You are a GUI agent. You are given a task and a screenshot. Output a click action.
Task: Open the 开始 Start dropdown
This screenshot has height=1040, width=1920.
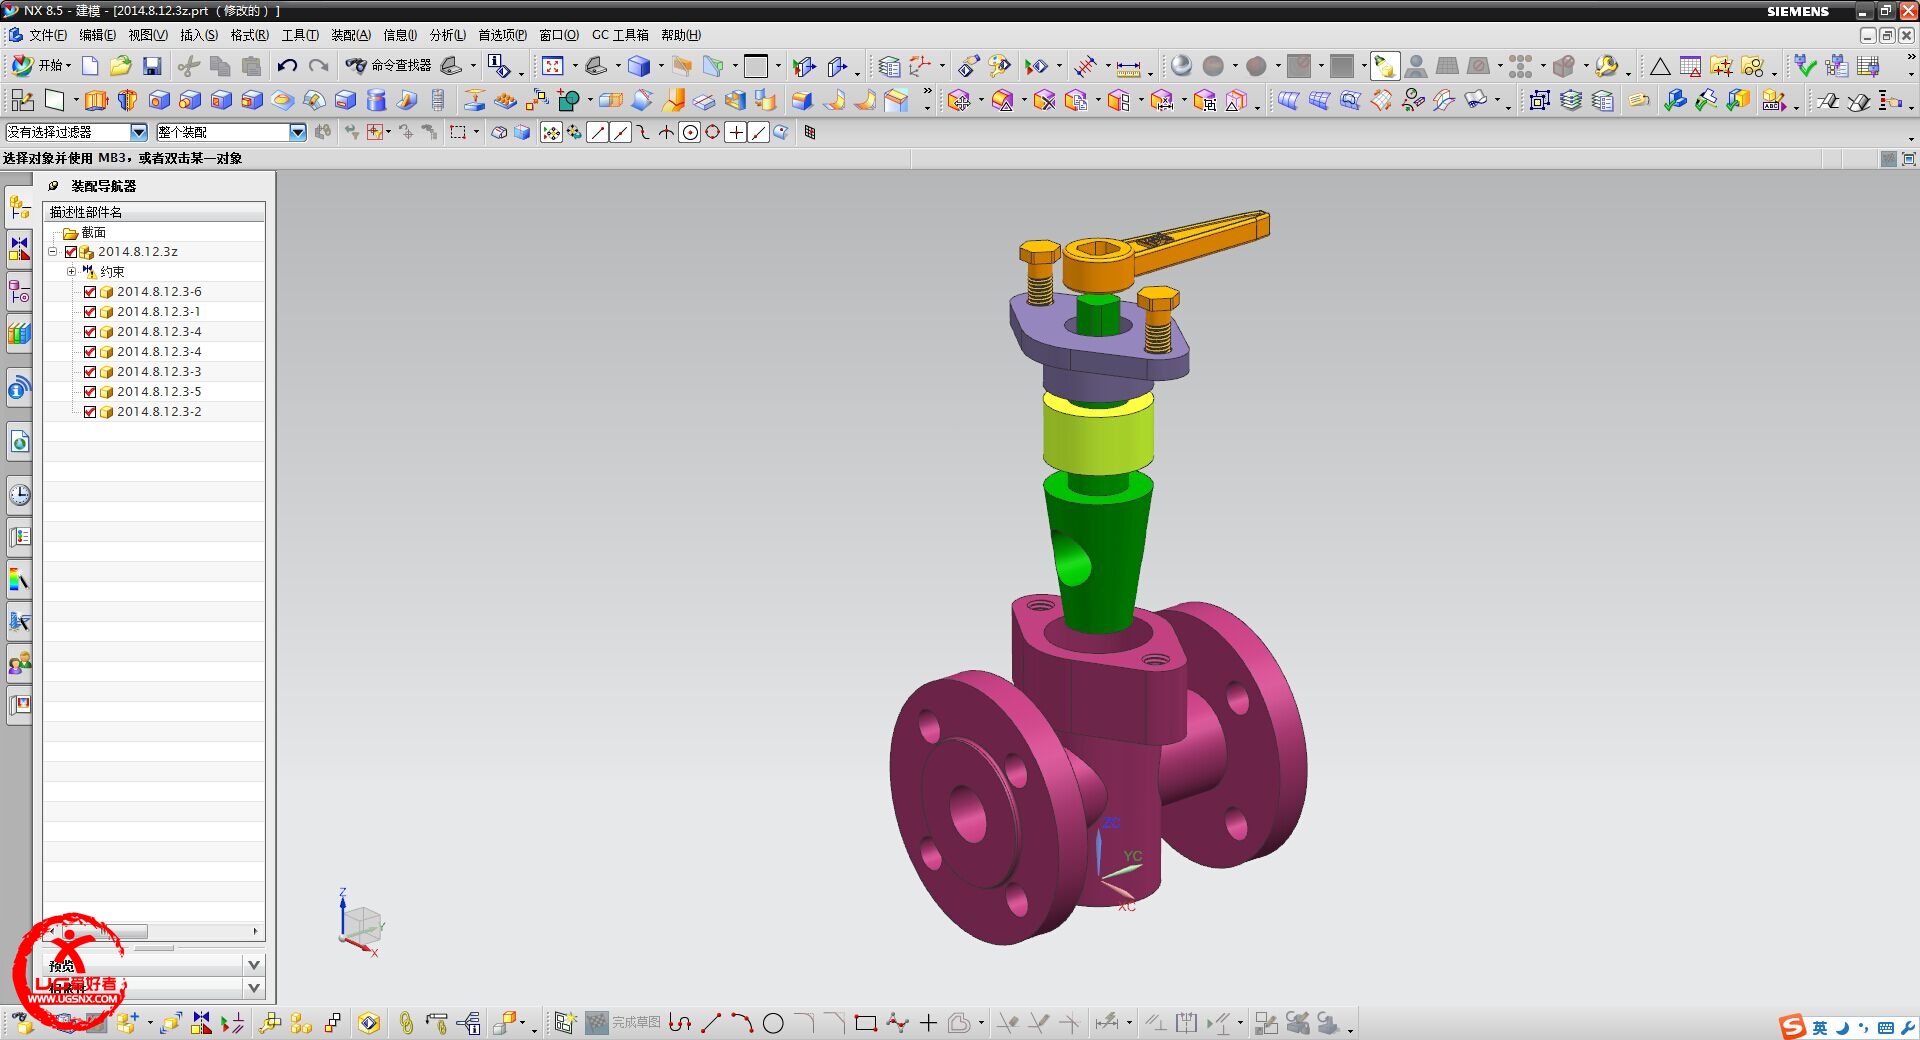point(40,66)
